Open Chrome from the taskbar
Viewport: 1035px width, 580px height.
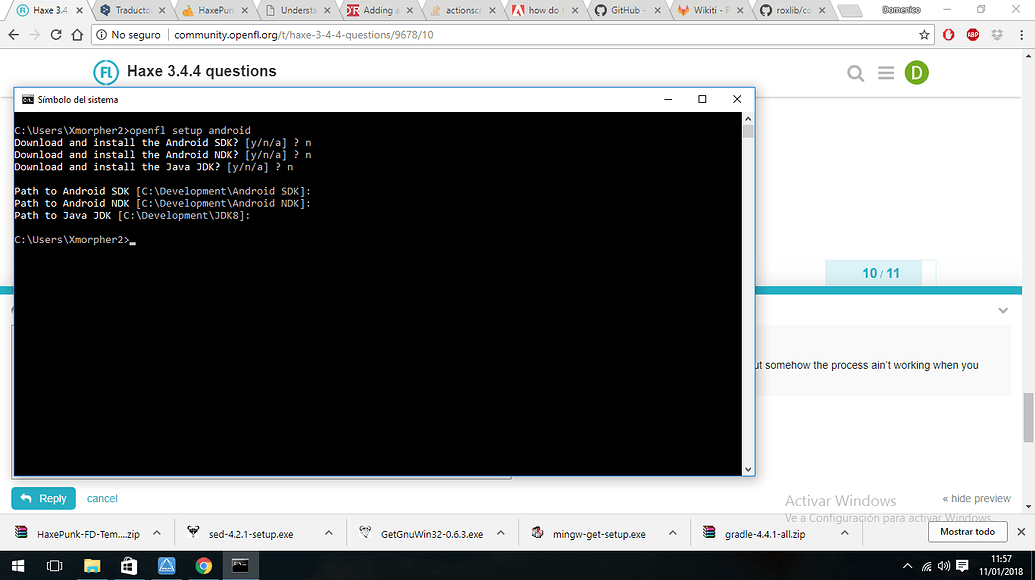coord(203,566)
